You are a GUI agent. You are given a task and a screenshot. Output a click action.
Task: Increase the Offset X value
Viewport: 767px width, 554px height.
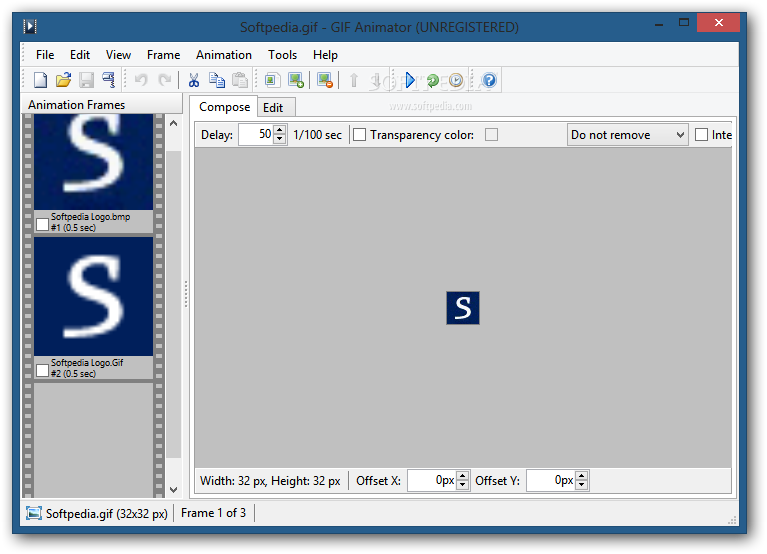[x=463, y=476]
